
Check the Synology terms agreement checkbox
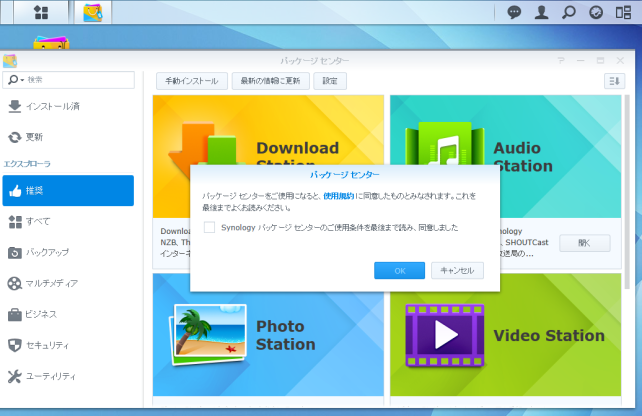[x=209, y=227]
